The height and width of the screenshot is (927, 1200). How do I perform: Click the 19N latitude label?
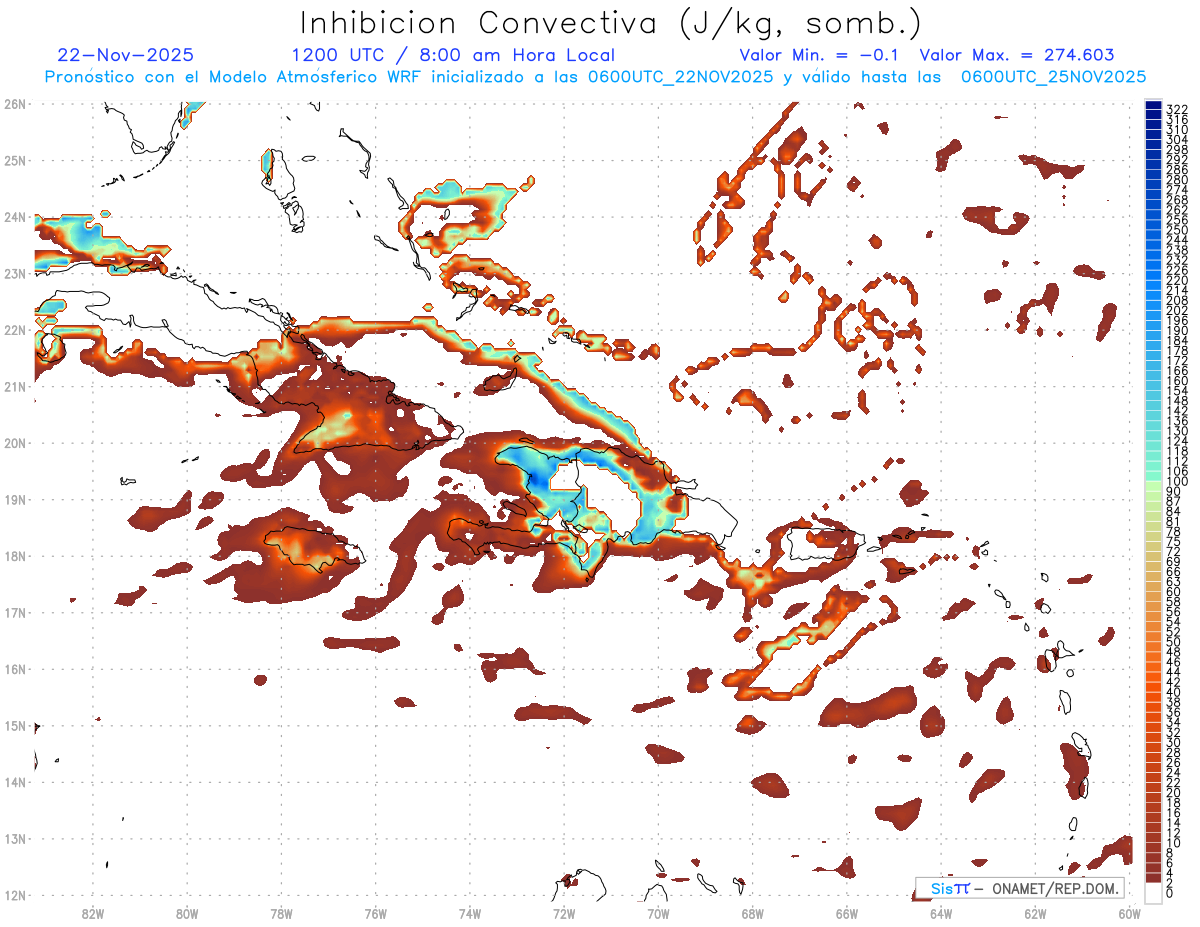(15, 499)
